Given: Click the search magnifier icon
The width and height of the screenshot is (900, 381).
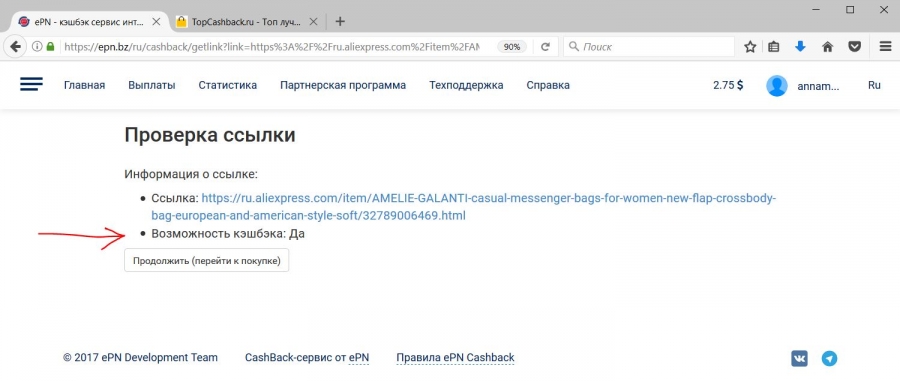Looking at the screenshot, I should click(x=574, y=47).
